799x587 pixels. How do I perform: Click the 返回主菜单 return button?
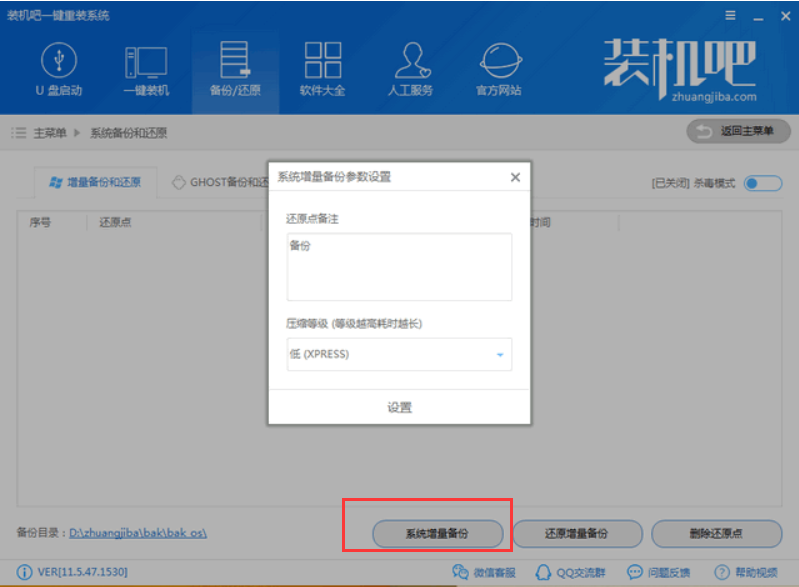click(738, 132)
